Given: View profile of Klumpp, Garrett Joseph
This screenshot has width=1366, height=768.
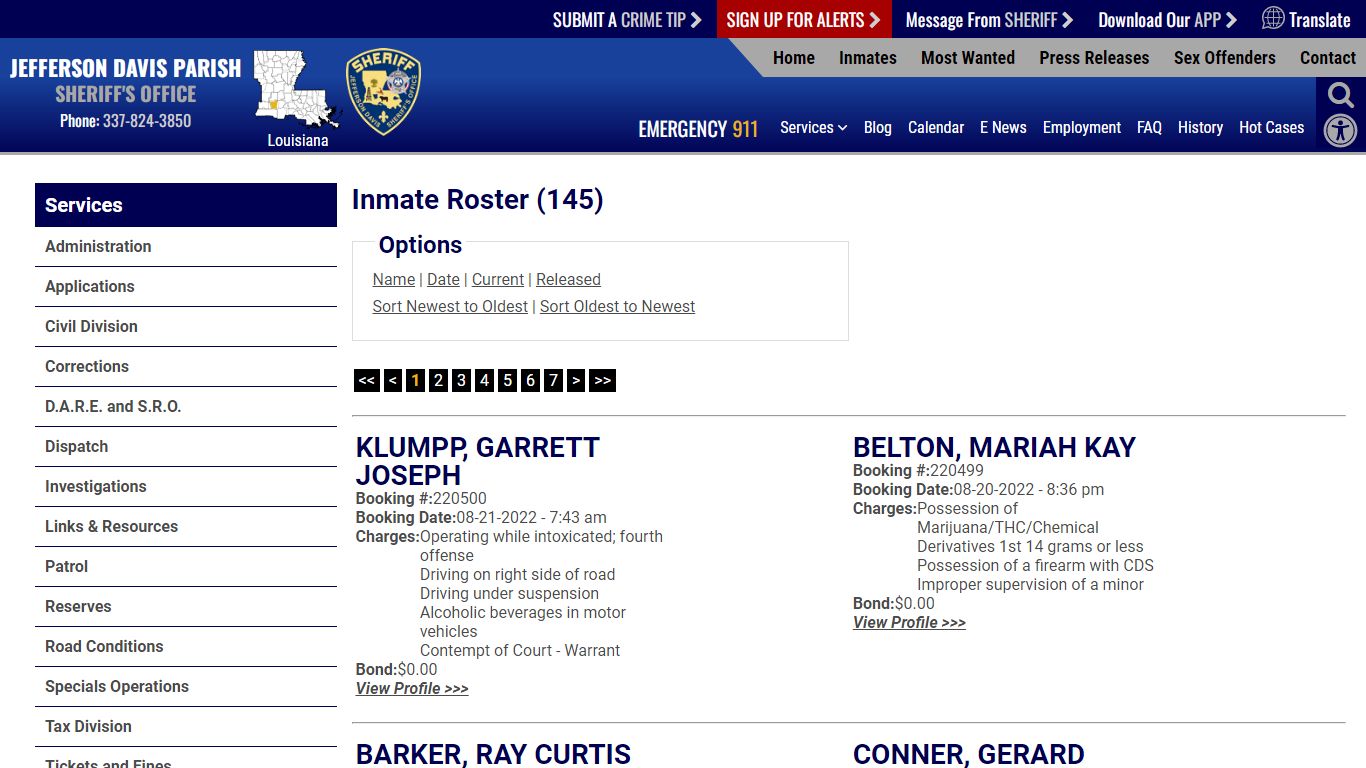Looking at the screenshot, I should pyautogui.click(x=412, y=689).
